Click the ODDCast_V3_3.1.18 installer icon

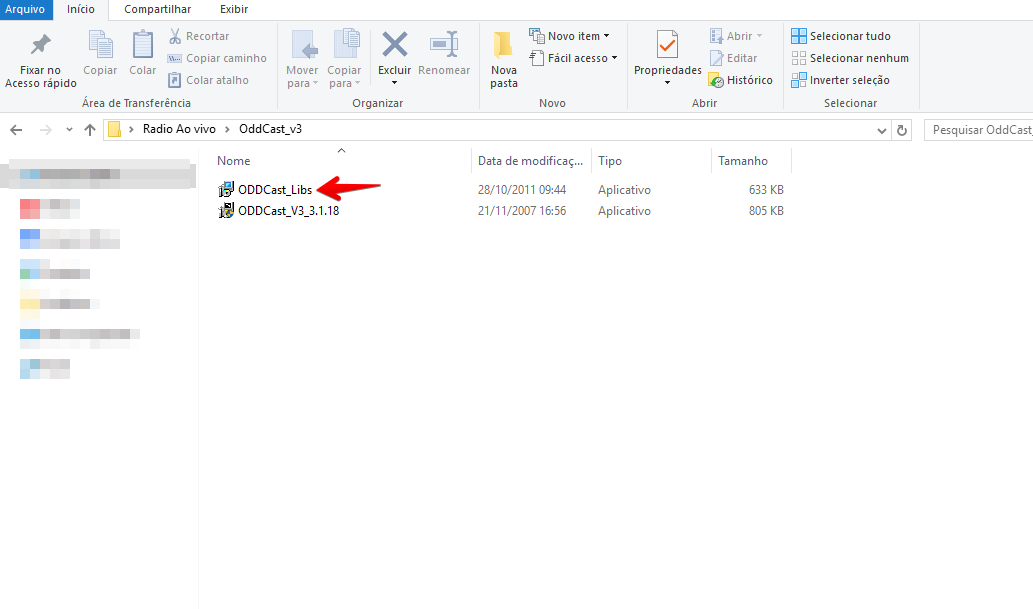[x=226, y=211]
